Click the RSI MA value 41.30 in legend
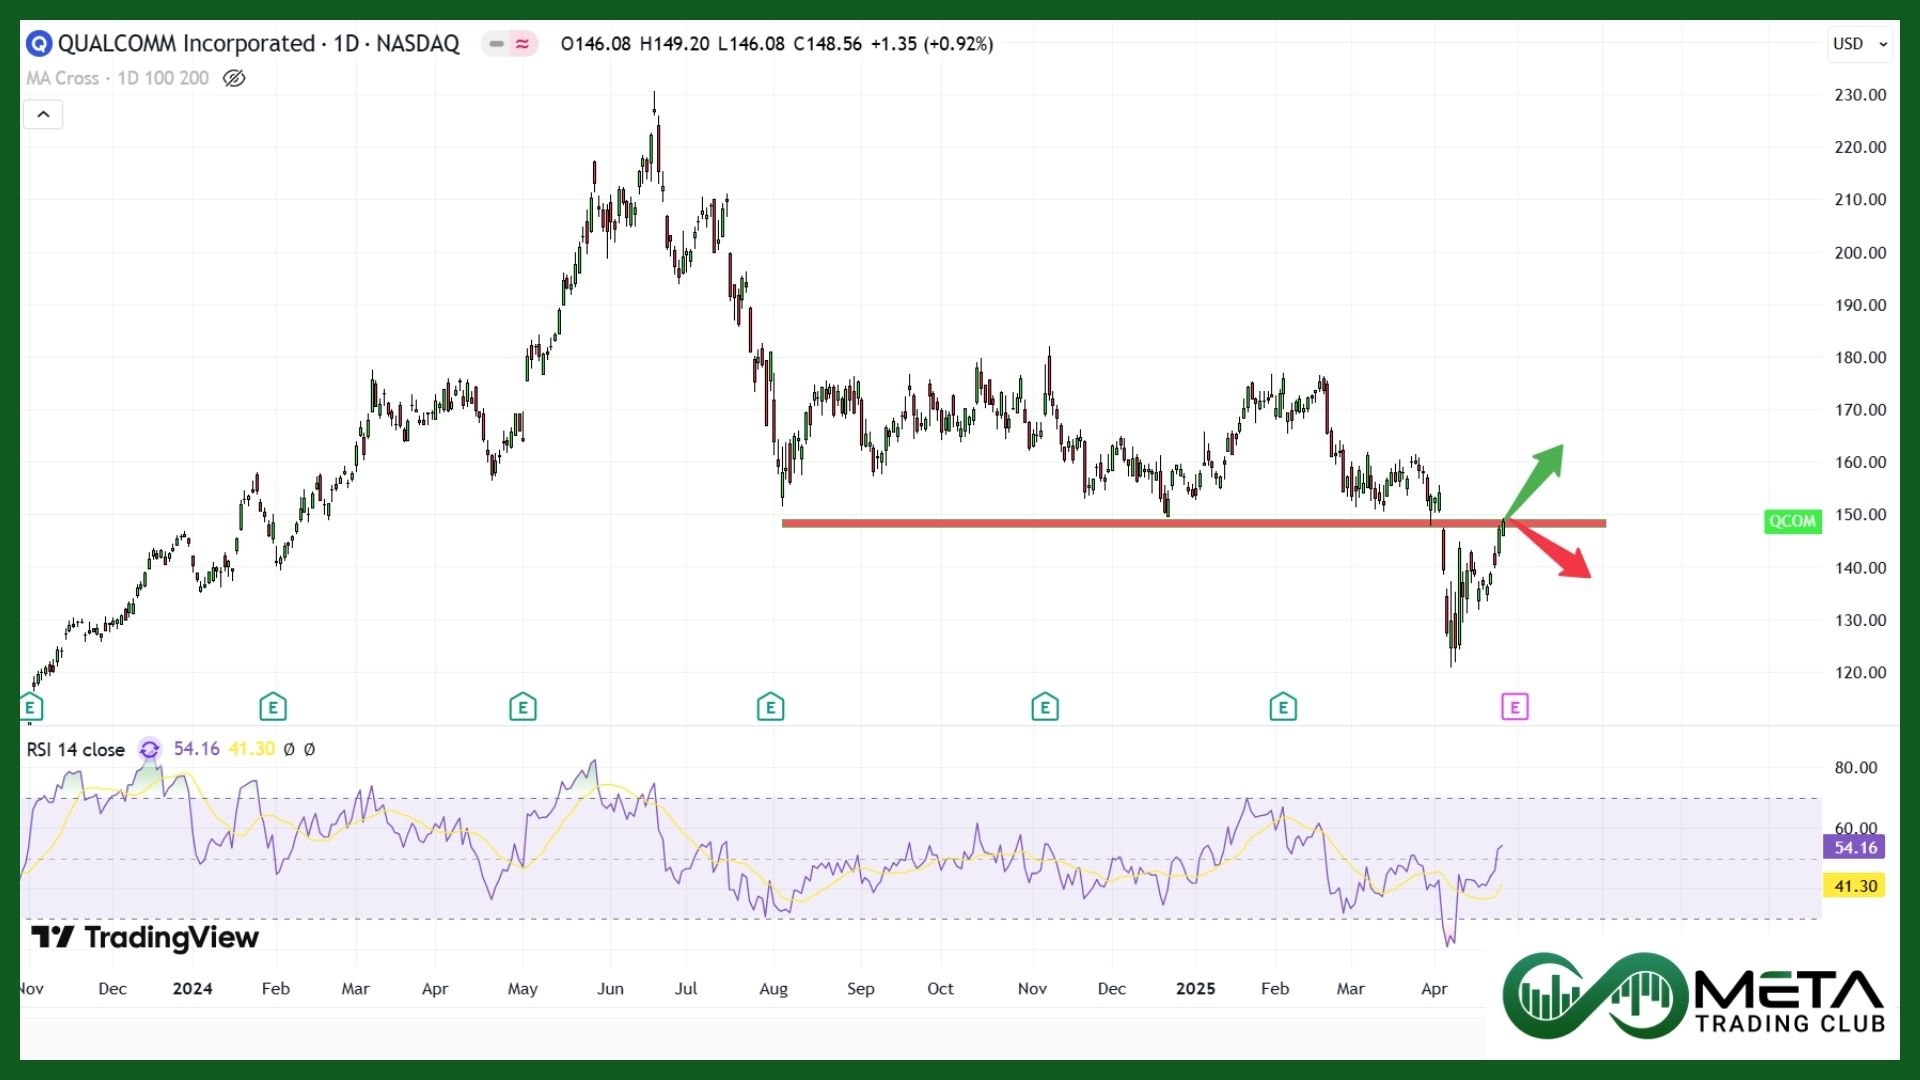Image resolution: width=1920 pixels, height=1080 pixels. [x=251, y=749]
